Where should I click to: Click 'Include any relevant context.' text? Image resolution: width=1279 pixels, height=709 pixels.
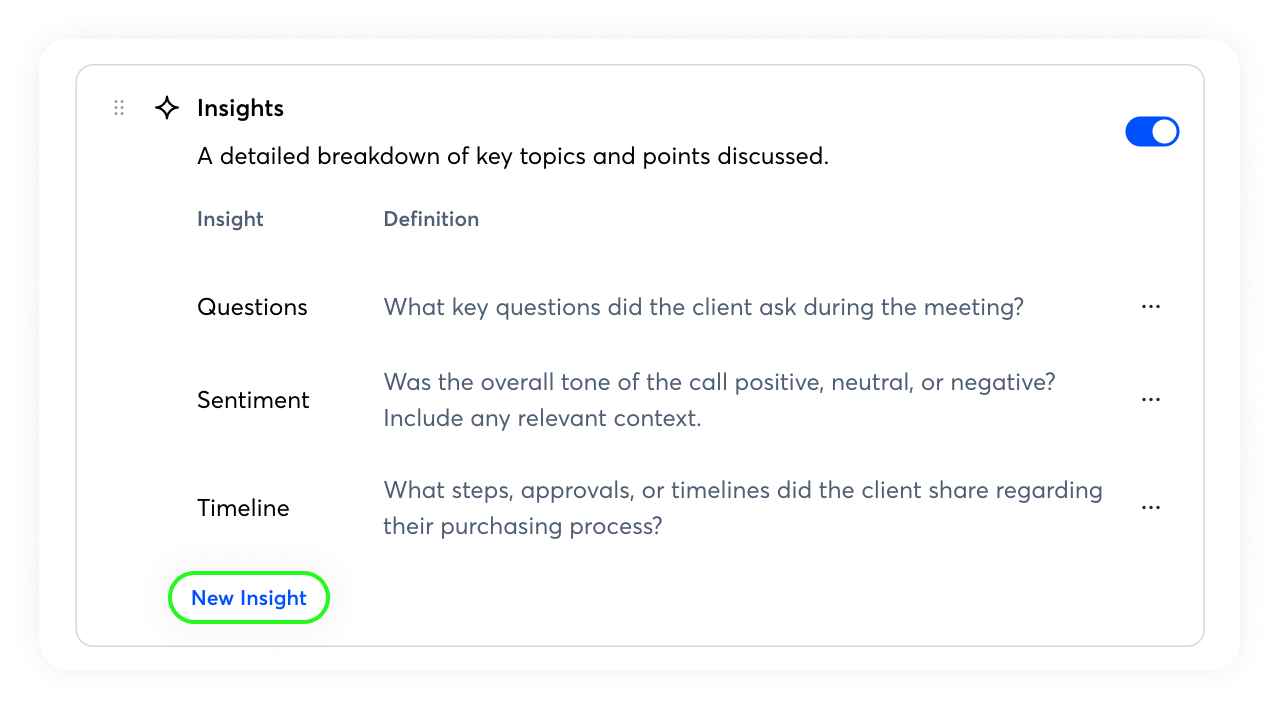(x=542, y=418)
